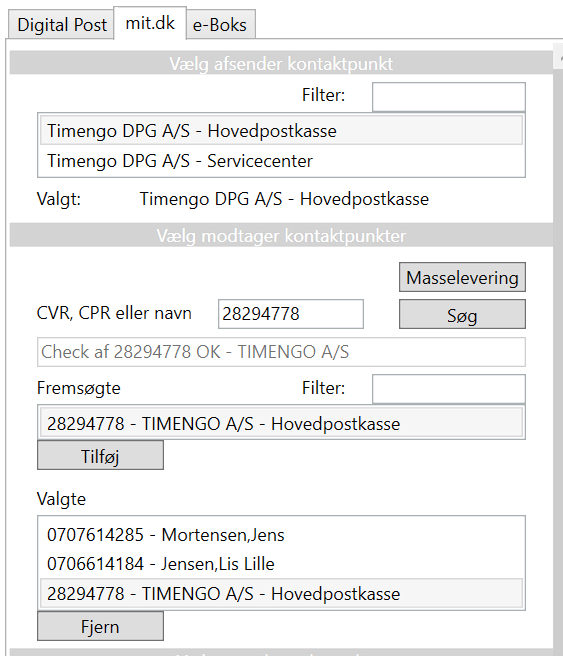563x656 pixels.
Task: Select 28294778 TIMENGO A/S in Valgte list
Action: 281,594
